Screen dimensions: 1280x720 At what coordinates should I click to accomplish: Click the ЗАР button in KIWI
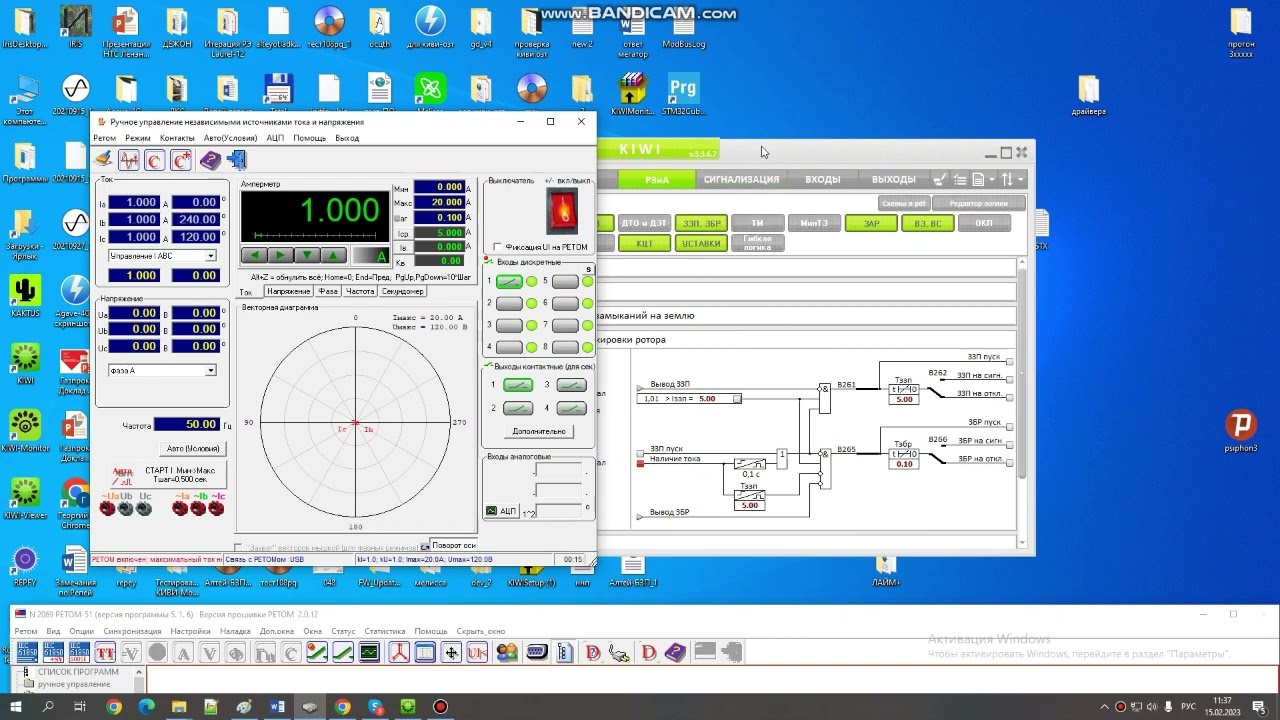coord(872,224)
